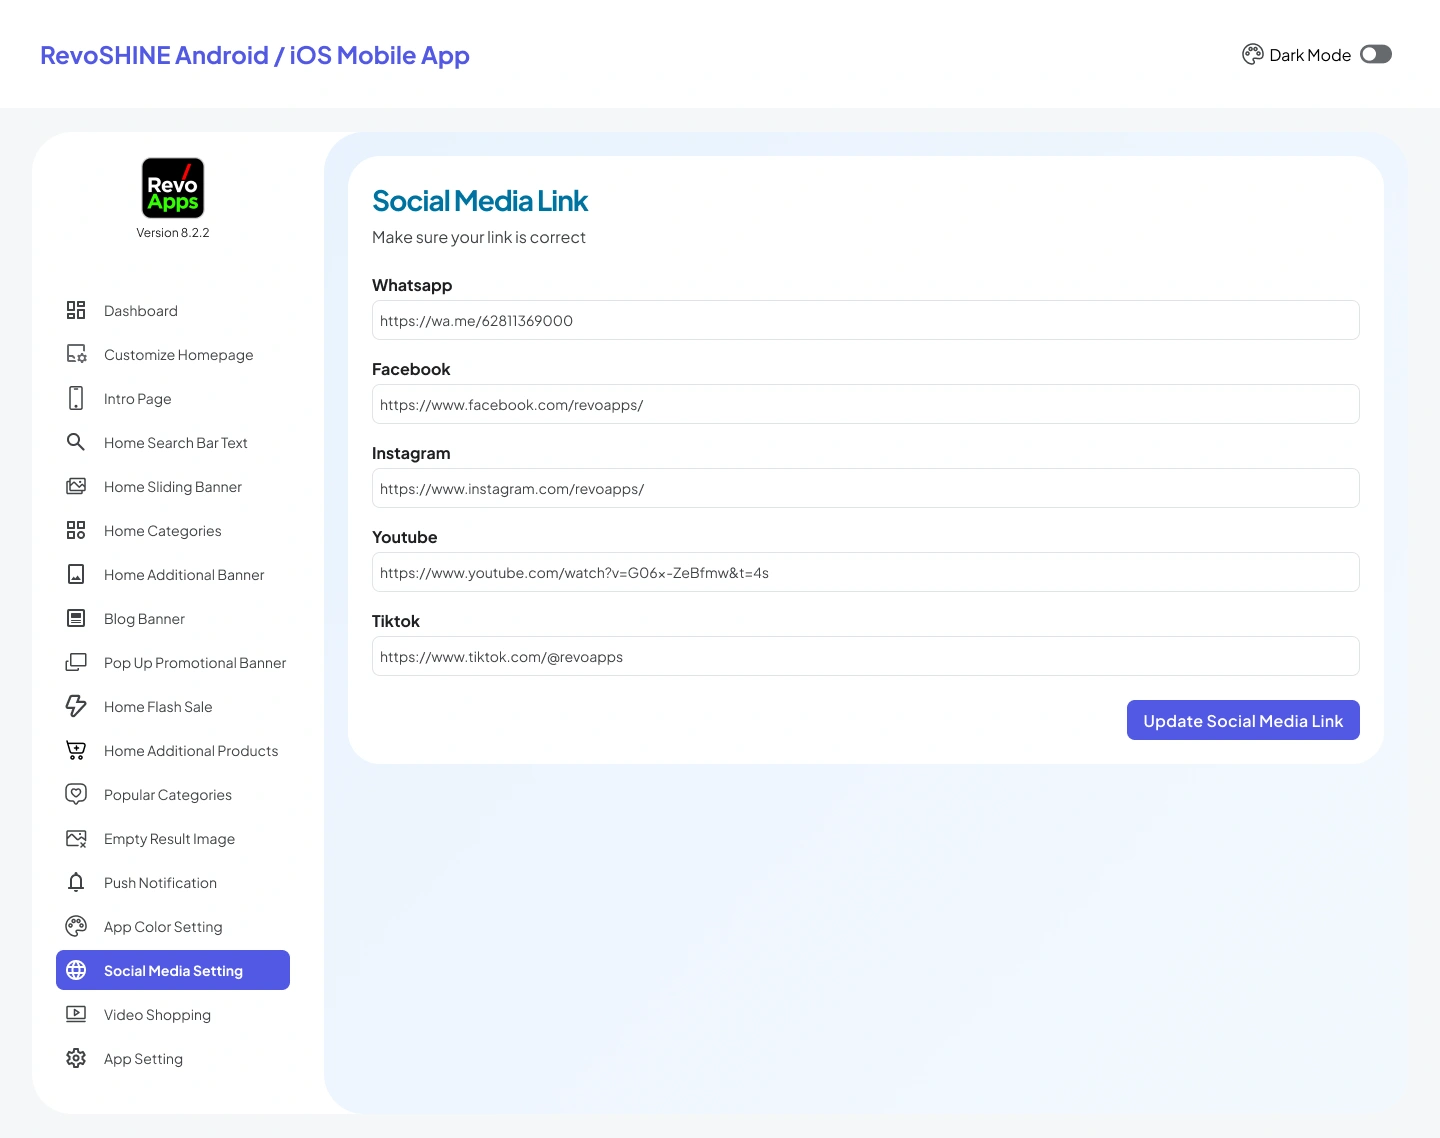This screenshot has height=1138, width=1440.
Task: Click the Version 8.2.2 text
Action: coord(173,233)
